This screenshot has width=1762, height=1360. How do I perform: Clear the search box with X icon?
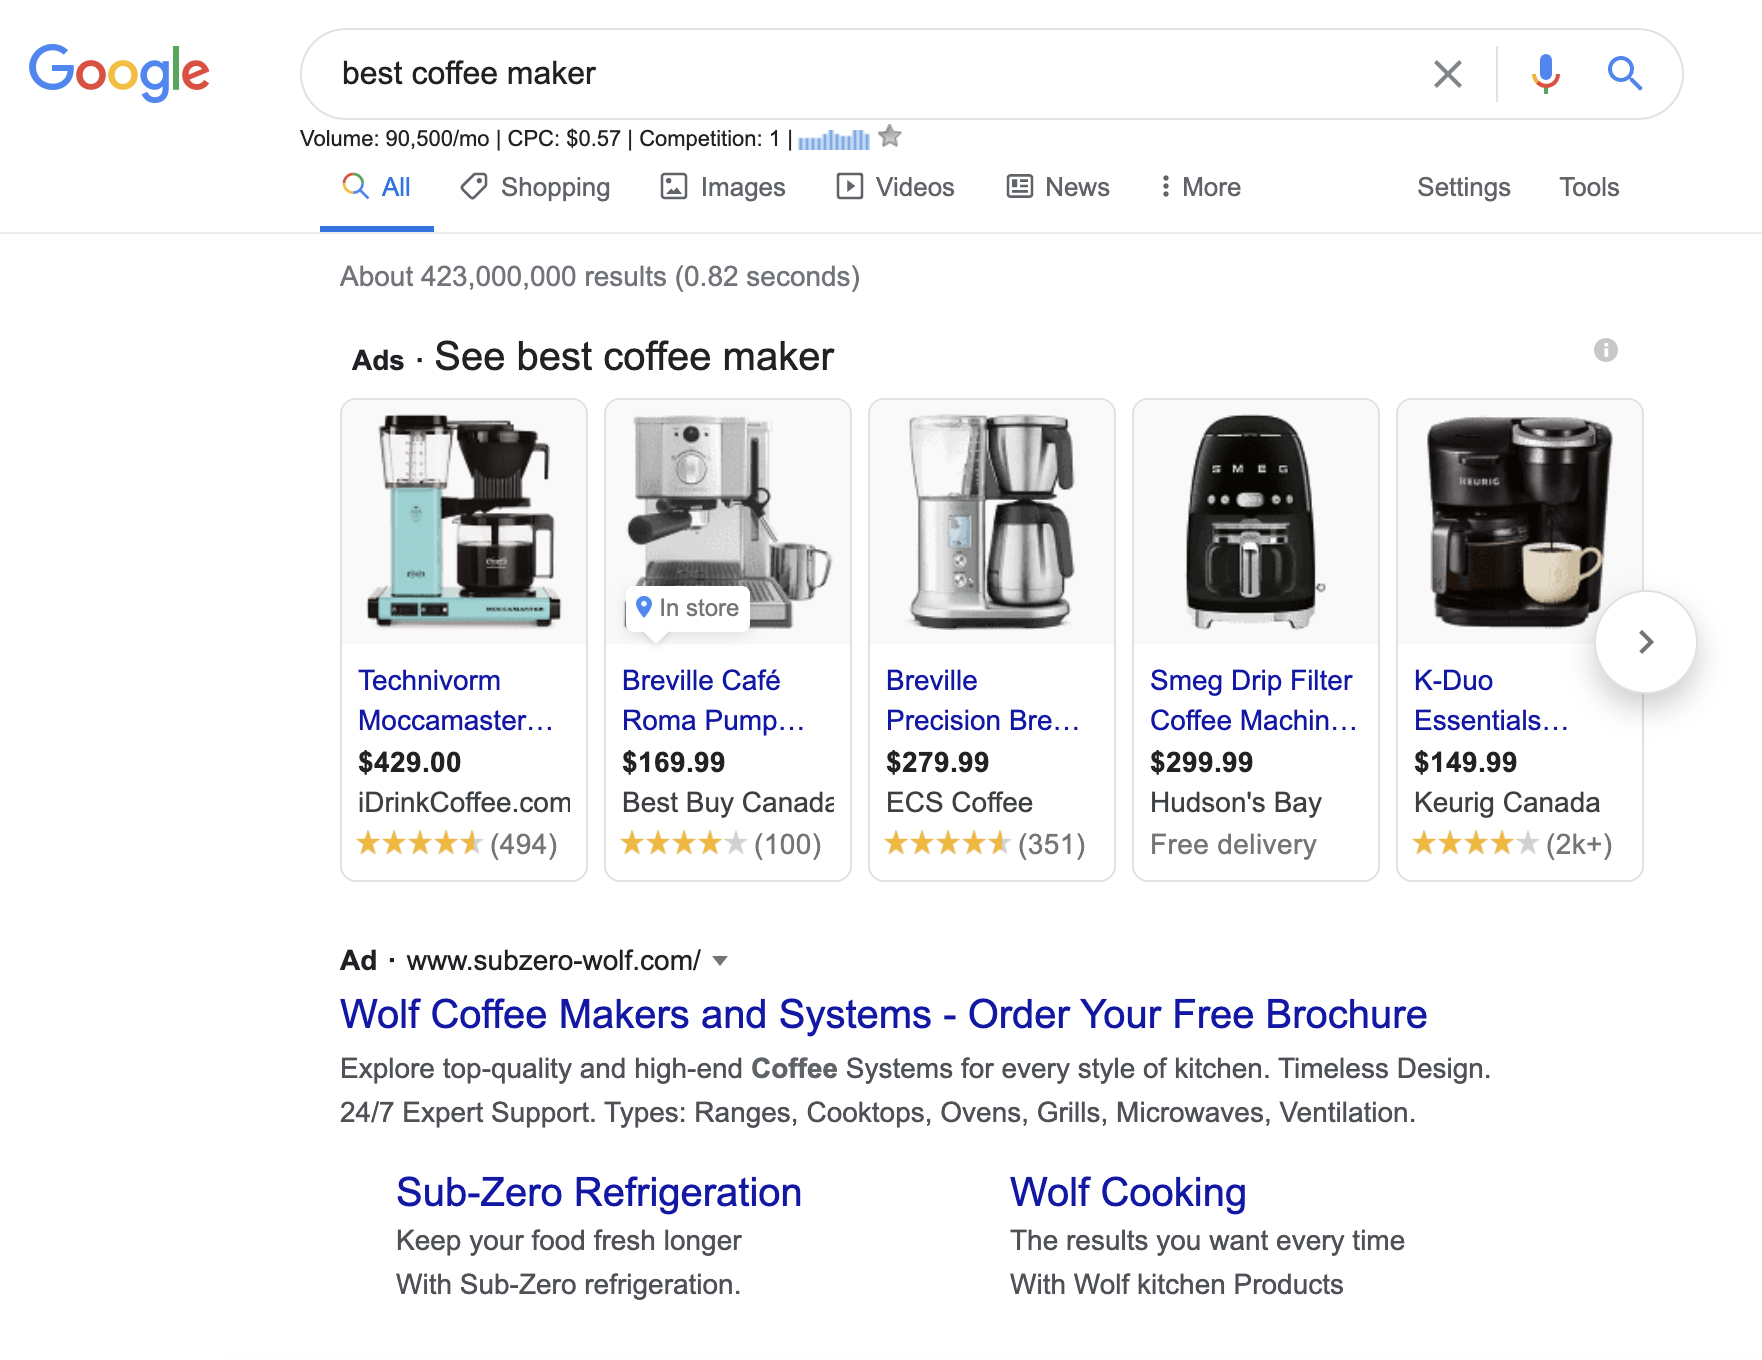pyautogui.click(x=1447, y=74)
